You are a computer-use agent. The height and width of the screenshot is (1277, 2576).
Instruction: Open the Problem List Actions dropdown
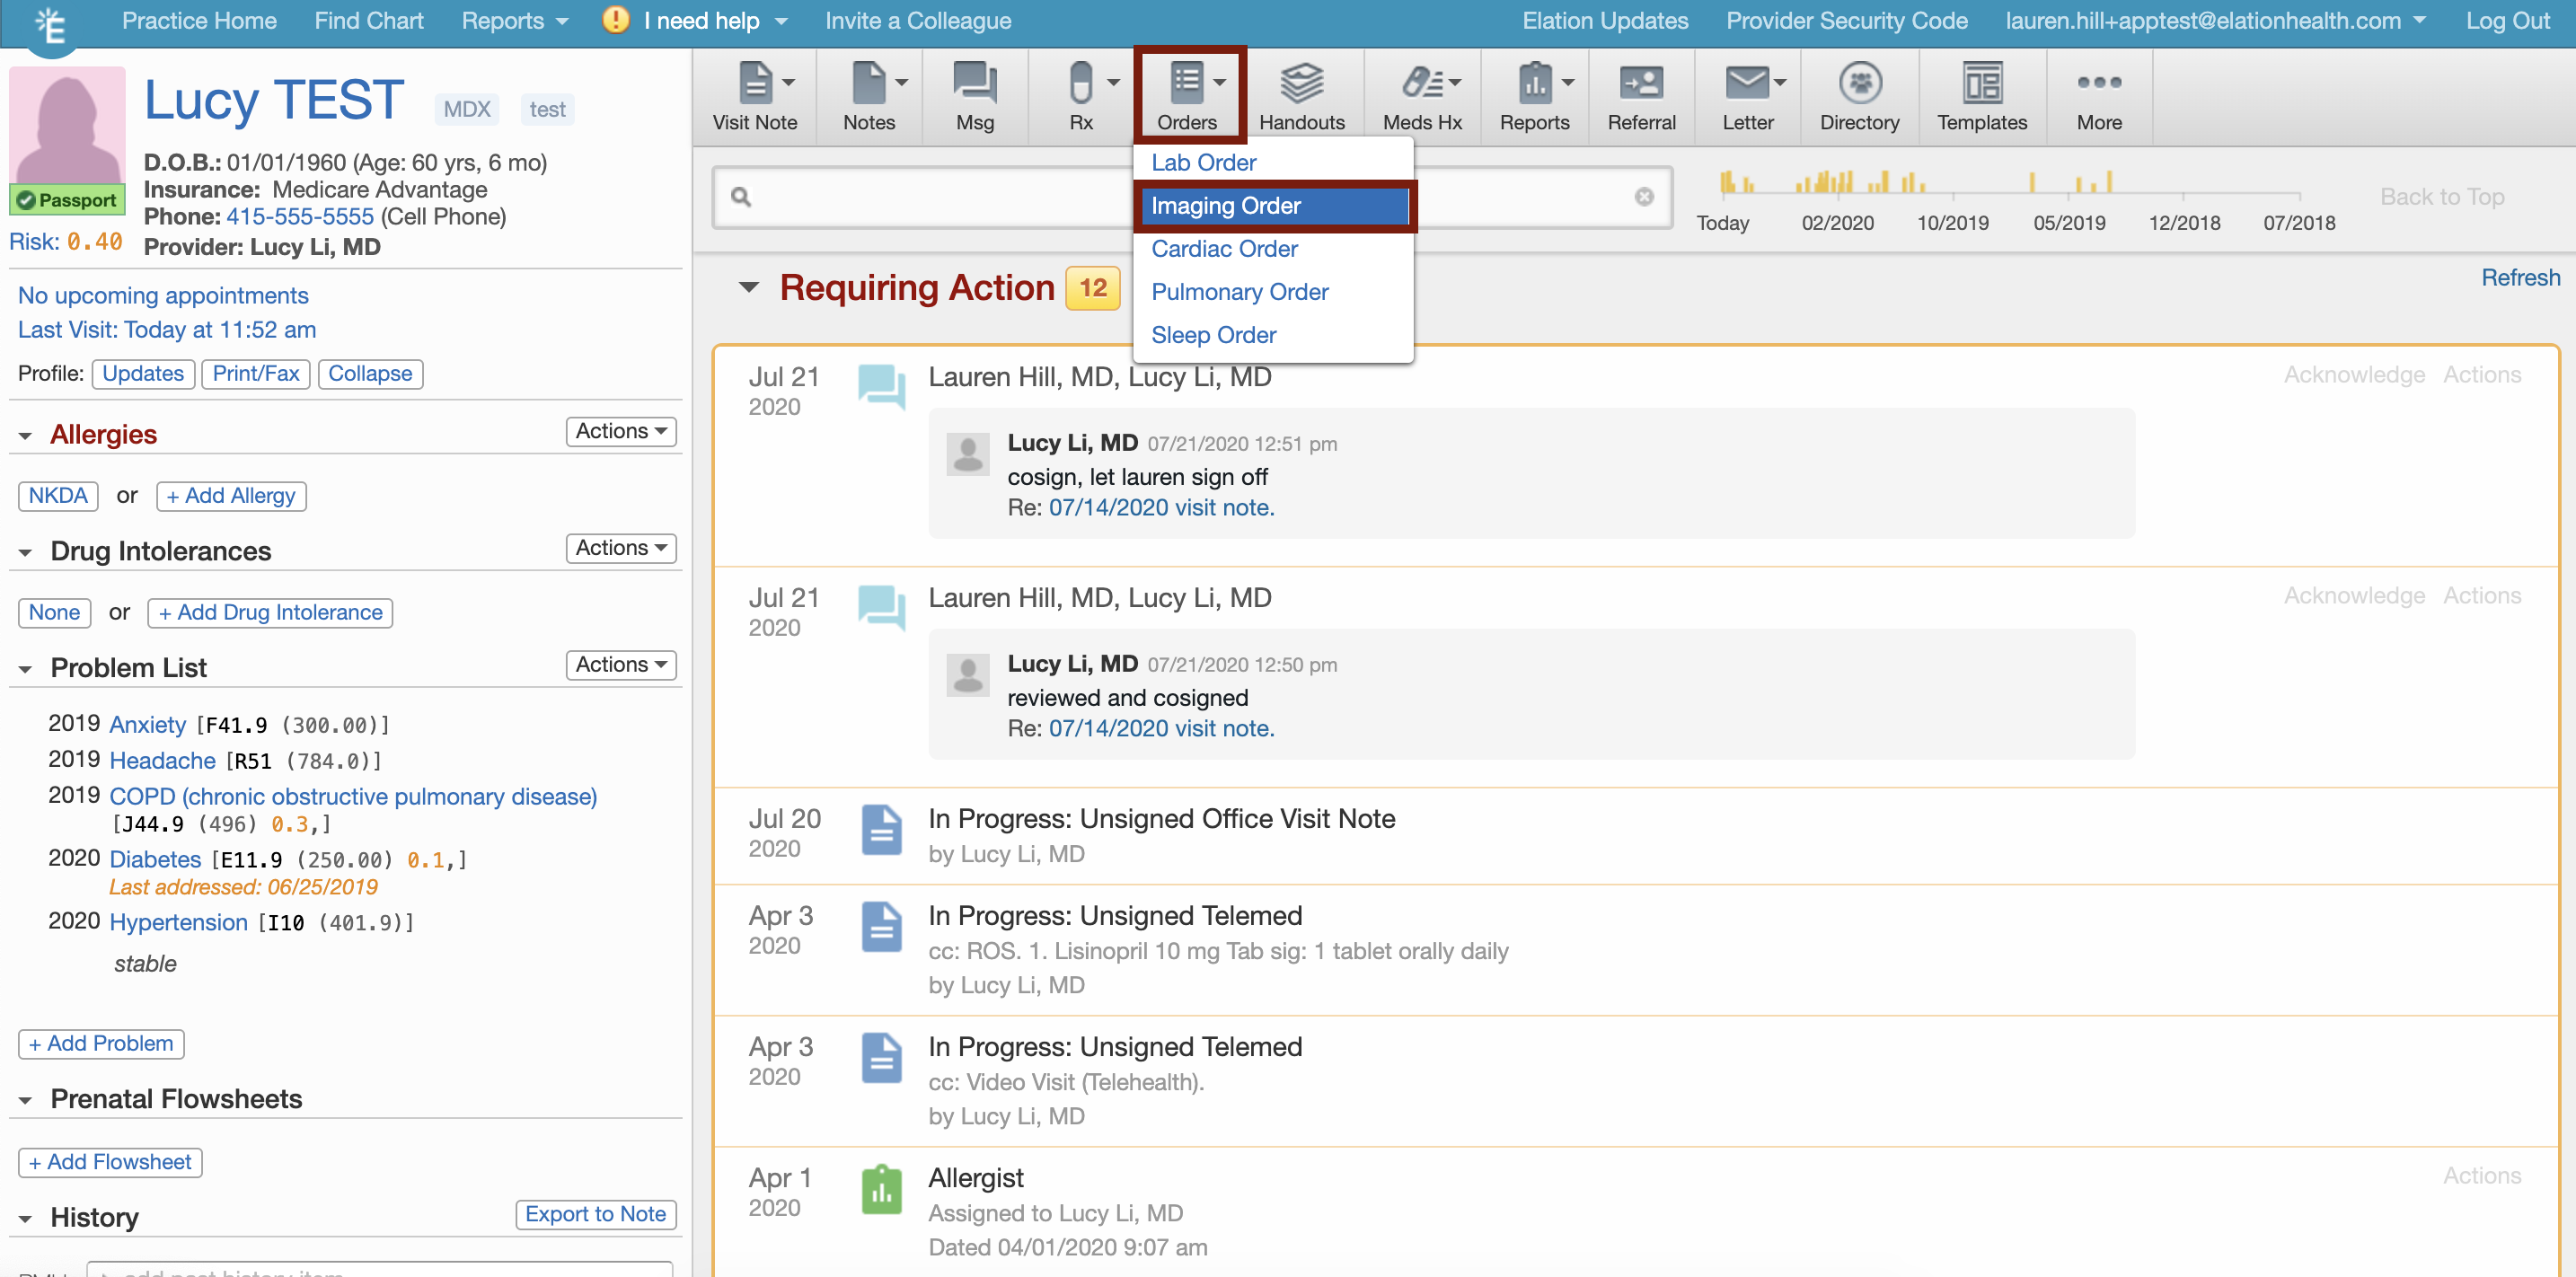click(620, 665)
